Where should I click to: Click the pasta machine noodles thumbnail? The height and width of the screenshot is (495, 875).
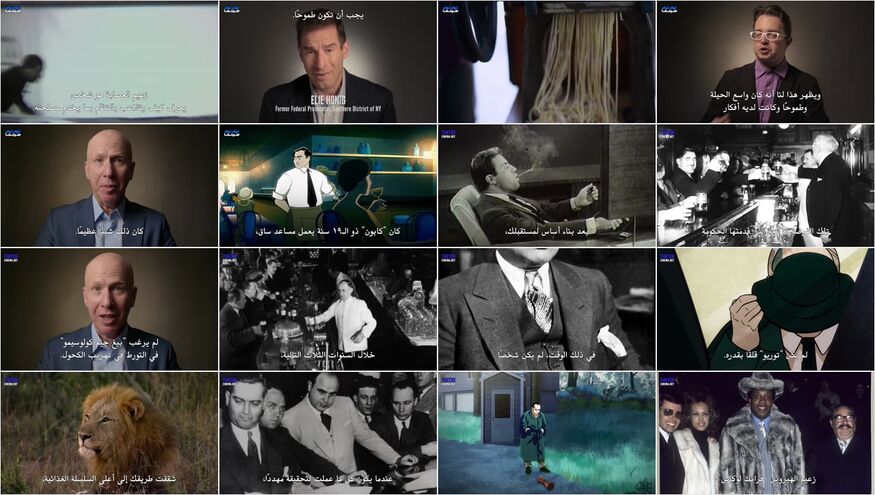[547, 62]
